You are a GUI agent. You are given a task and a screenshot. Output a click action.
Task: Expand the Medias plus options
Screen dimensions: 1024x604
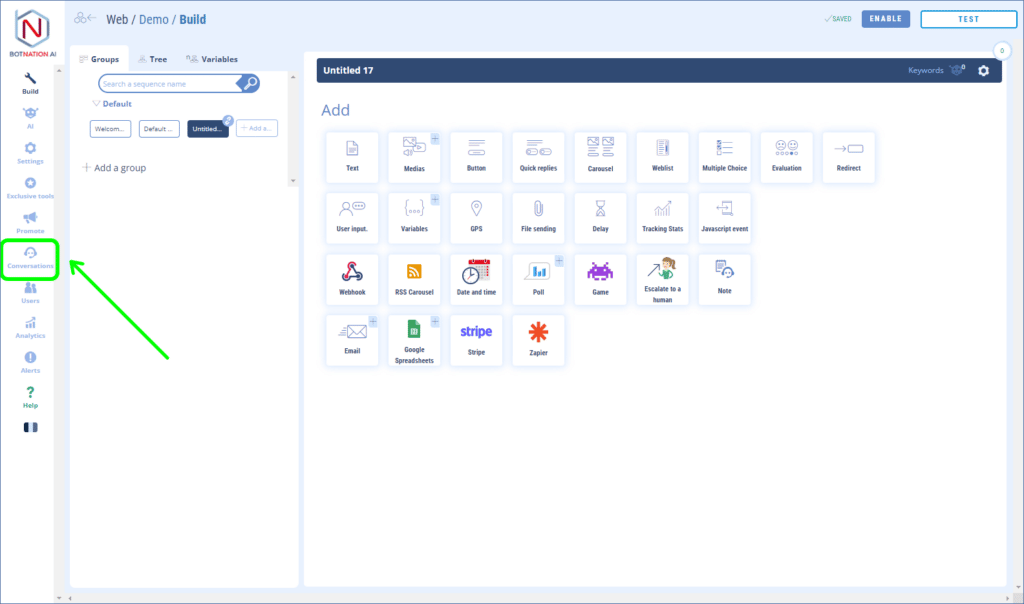435,138
